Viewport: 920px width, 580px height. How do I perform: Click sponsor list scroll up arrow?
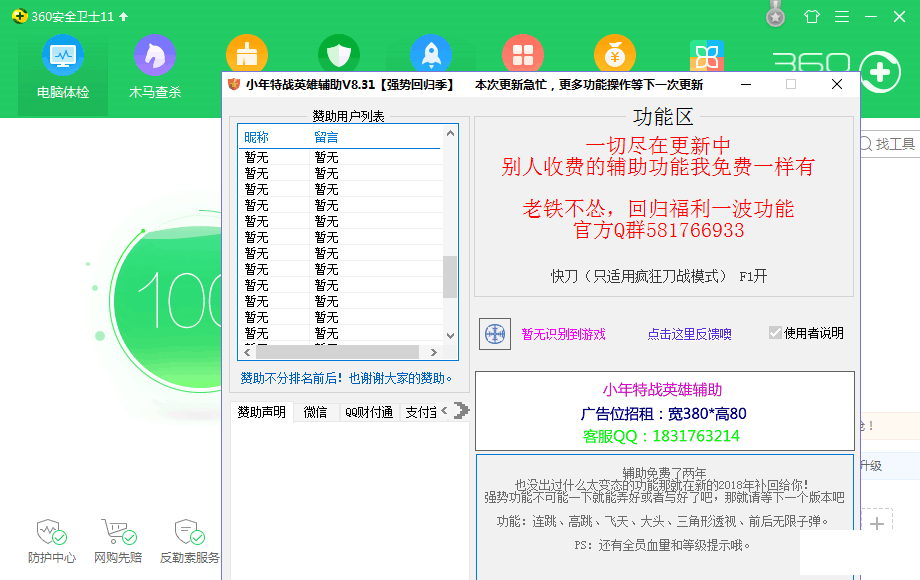click(450, 134)
